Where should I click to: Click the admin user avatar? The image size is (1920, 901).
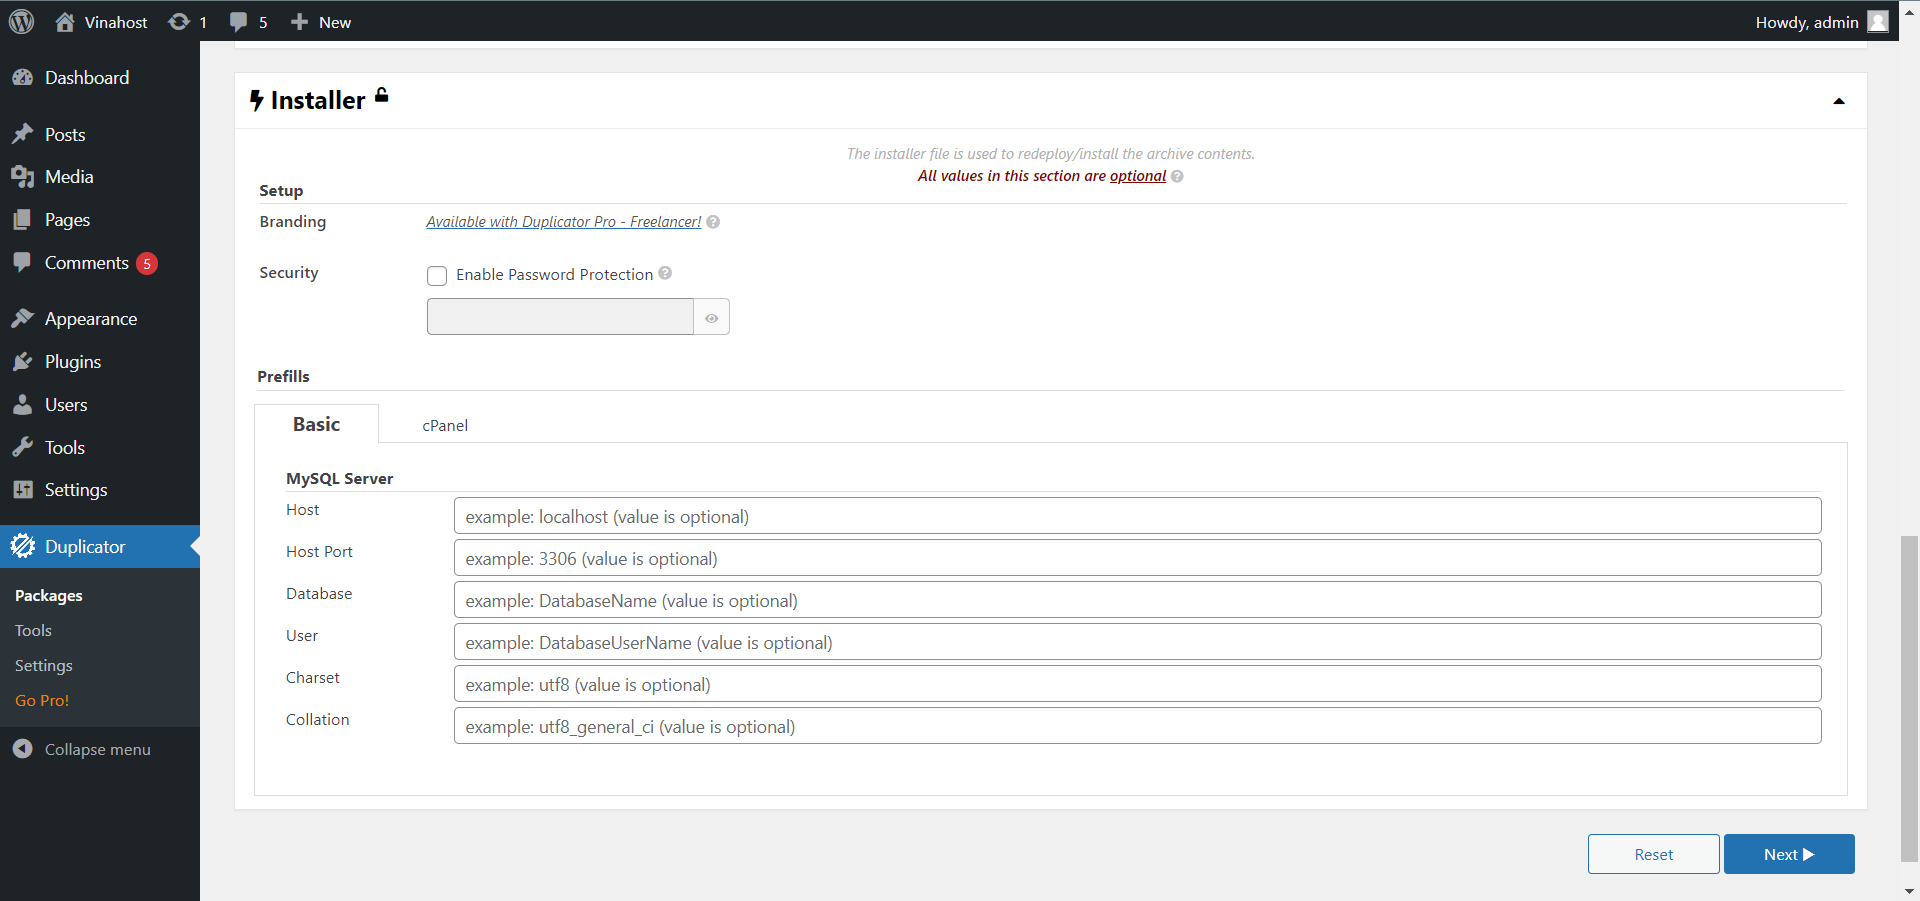(x=1878, y=22)
